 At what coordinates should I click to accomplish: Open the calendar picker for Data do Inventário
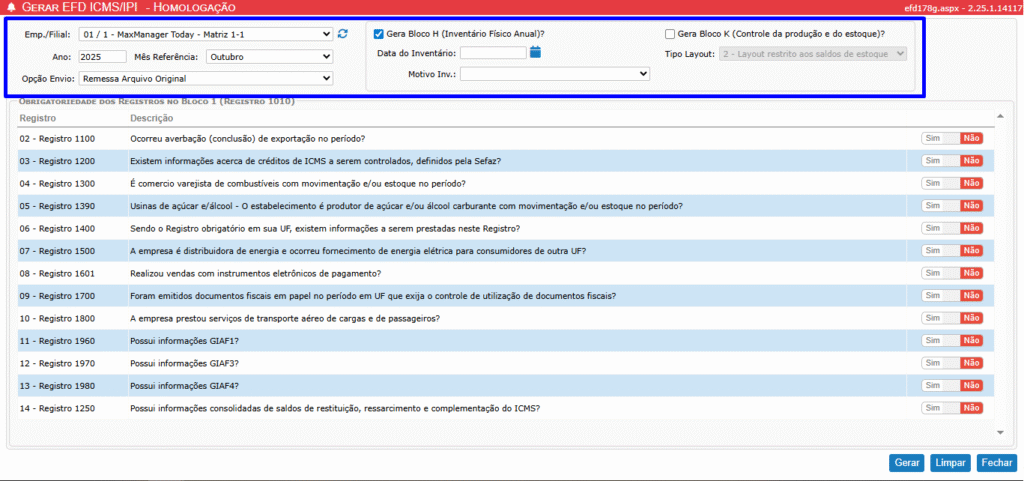(x=535, y=53)
